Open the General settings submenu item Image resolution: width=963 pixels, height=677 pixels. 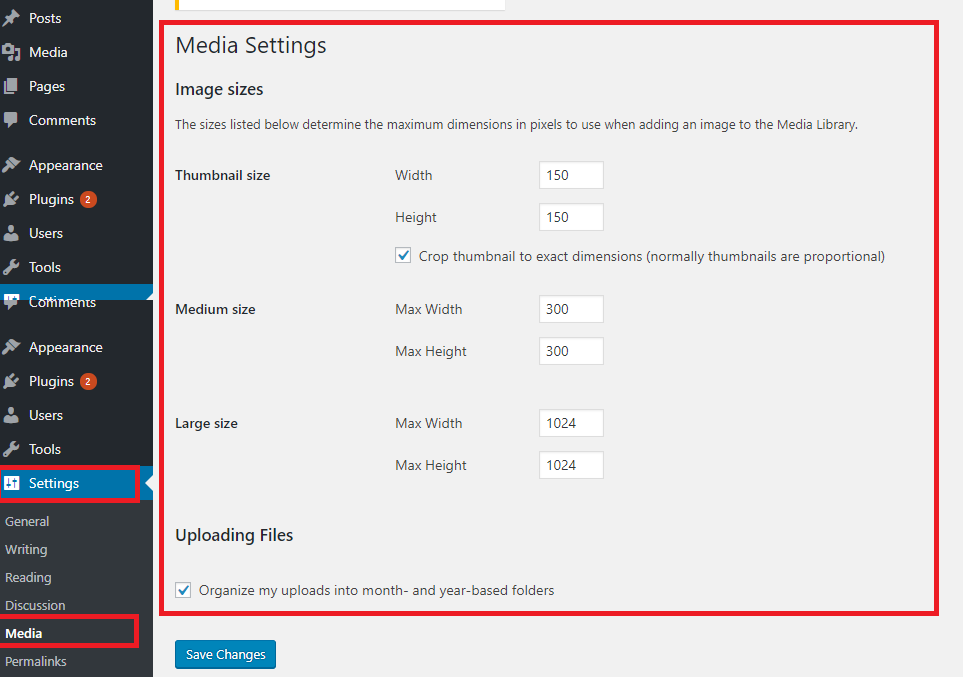pos(27,521)
